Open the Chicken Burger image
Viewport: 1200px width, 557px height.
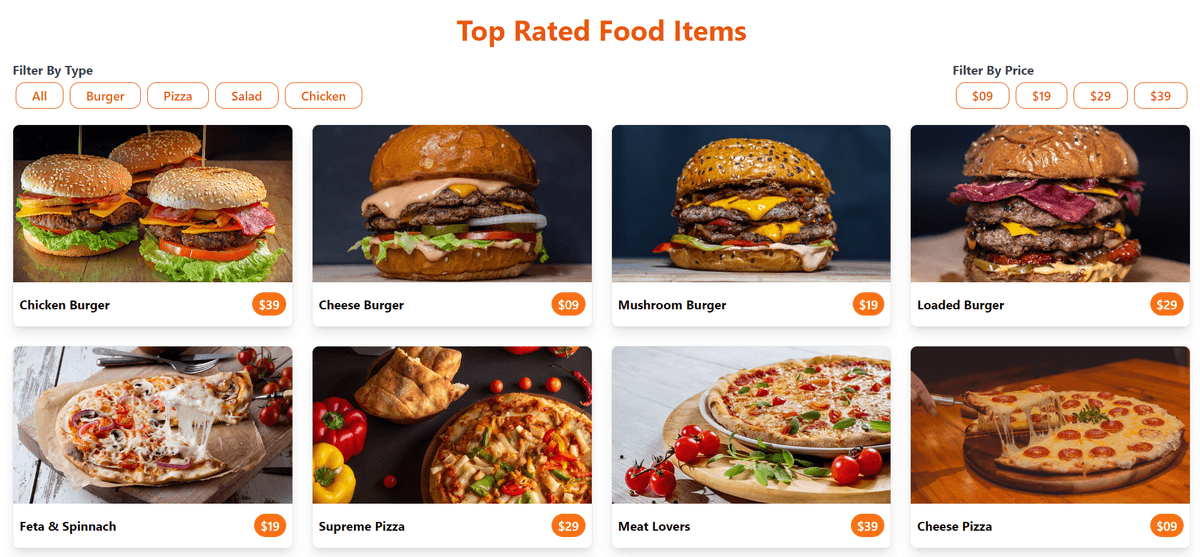[x=153, y=204]
